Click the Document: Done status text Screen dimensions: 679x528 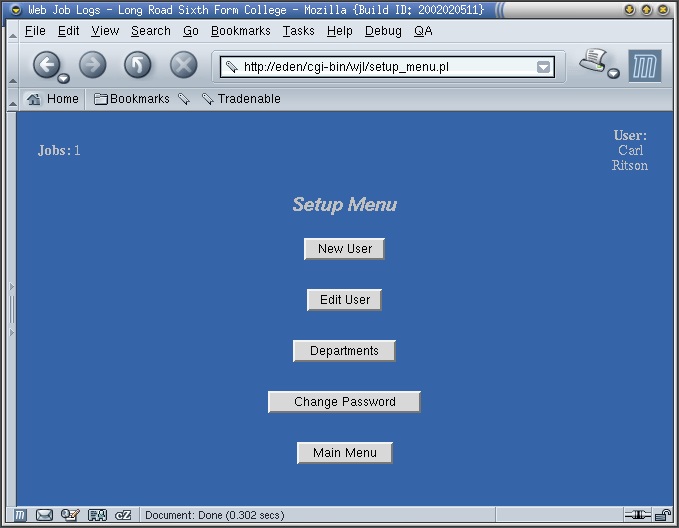[x=214, y=515]
